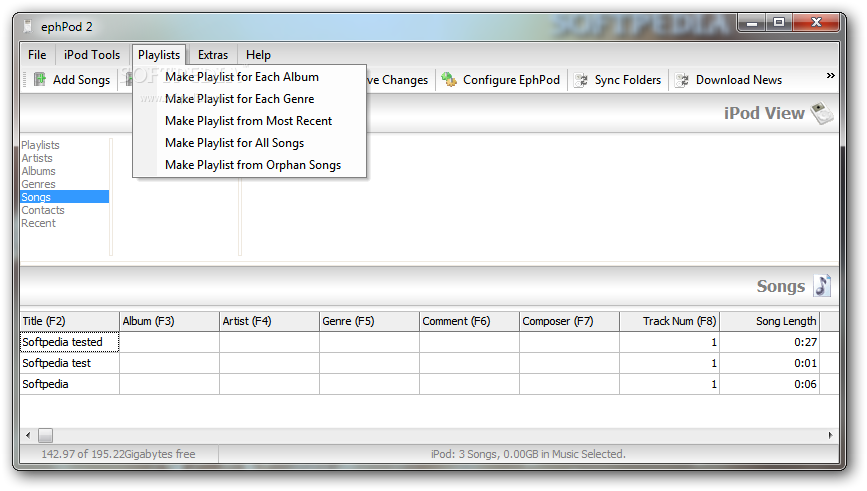Select Recent in the sidebar list

[x=38, y=223]
